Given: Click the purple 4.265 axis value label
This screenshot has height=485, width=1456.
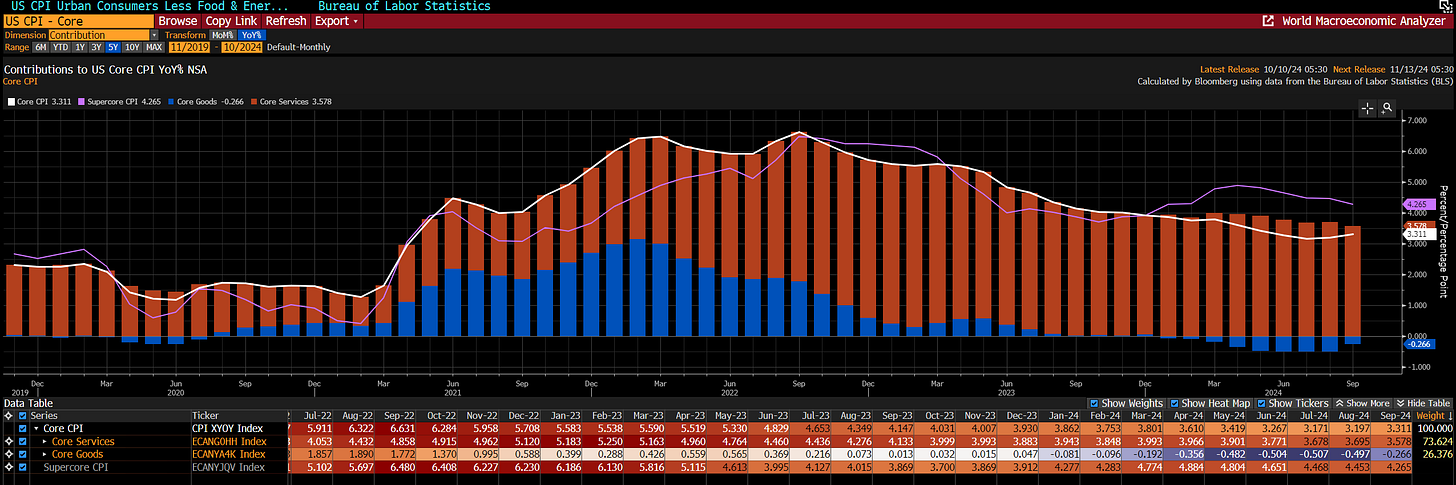Looking at the screenshot, I should click(x=1422, y=204).
